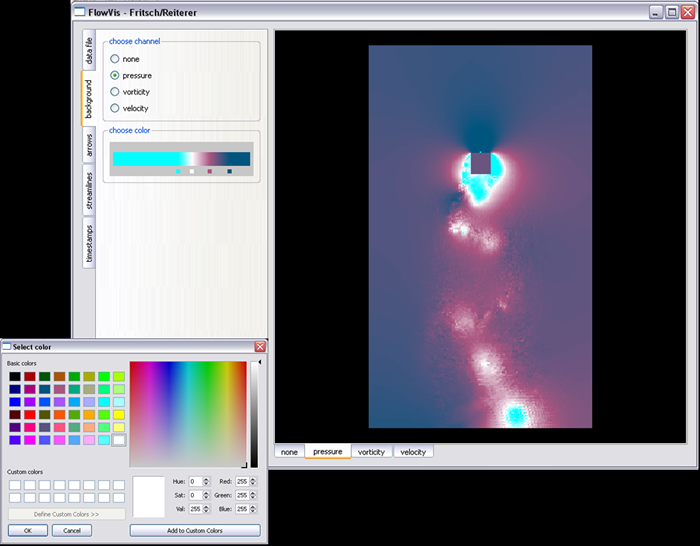
Task: Select the cyan gradient stop marker
Action: click(x=178, y=172)
